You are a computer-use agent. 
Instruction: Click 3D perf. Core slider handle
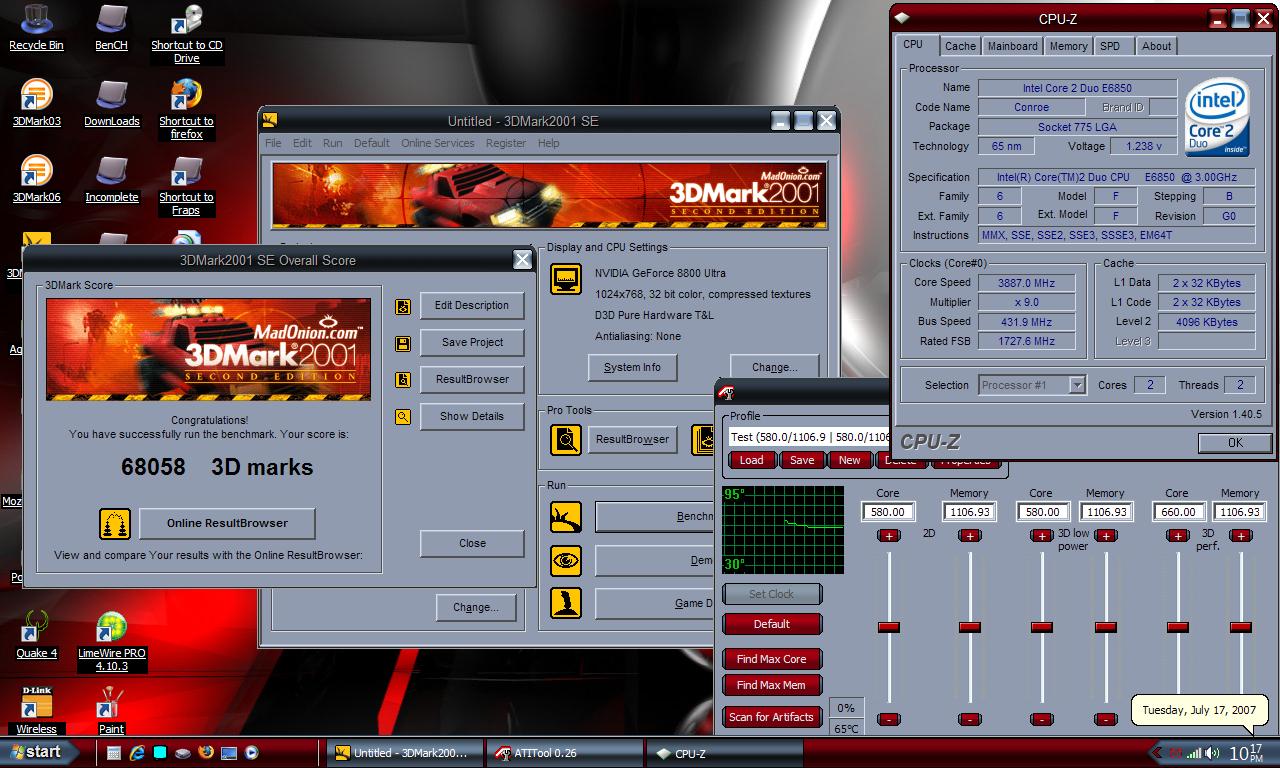click(1177, 627)
